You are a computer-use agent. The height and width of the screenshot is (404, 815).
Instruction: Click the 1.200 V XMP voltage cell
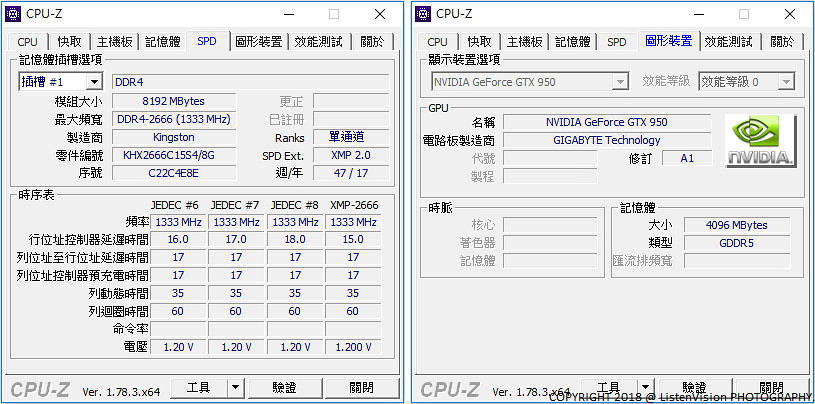[353, 347]
